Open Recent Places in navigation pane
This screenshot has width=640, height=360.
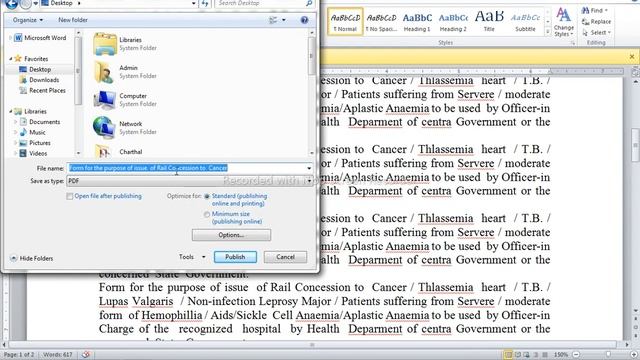point(43,91)
